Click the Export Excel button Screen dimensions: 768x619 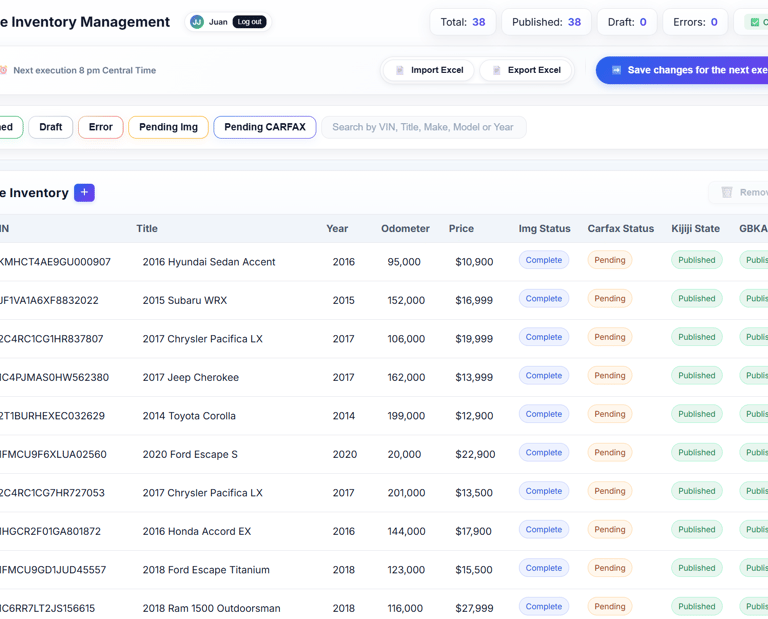pyautogui.click(x=526, y=70)
